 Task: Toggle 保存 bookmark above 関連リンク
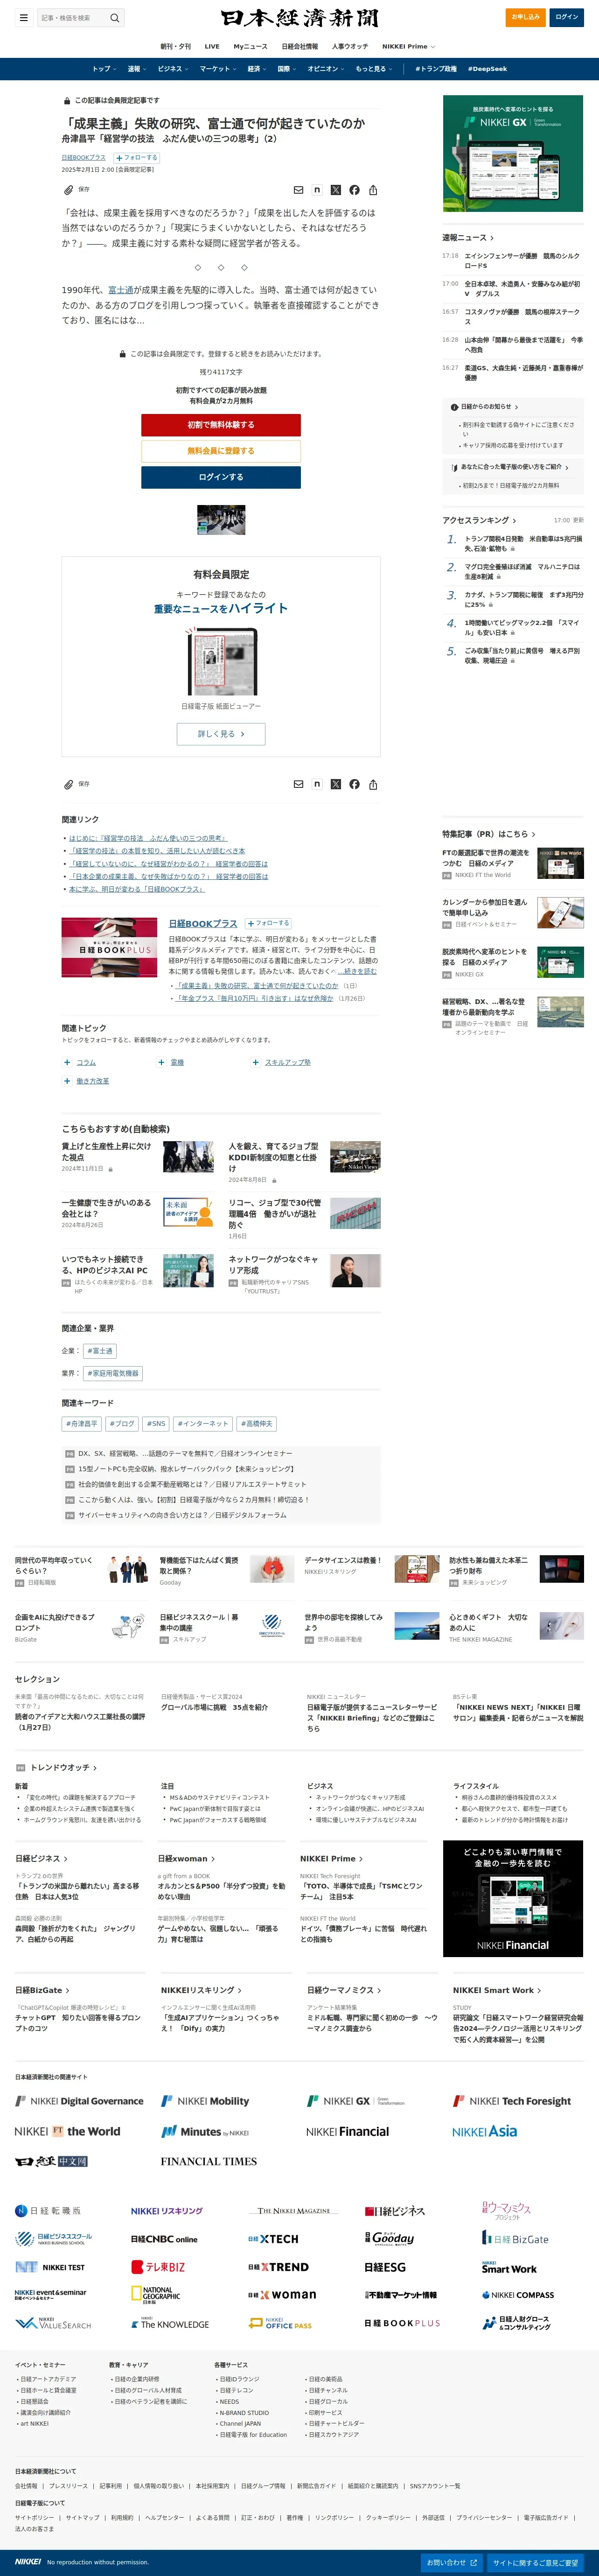click(x=77, y=784)
